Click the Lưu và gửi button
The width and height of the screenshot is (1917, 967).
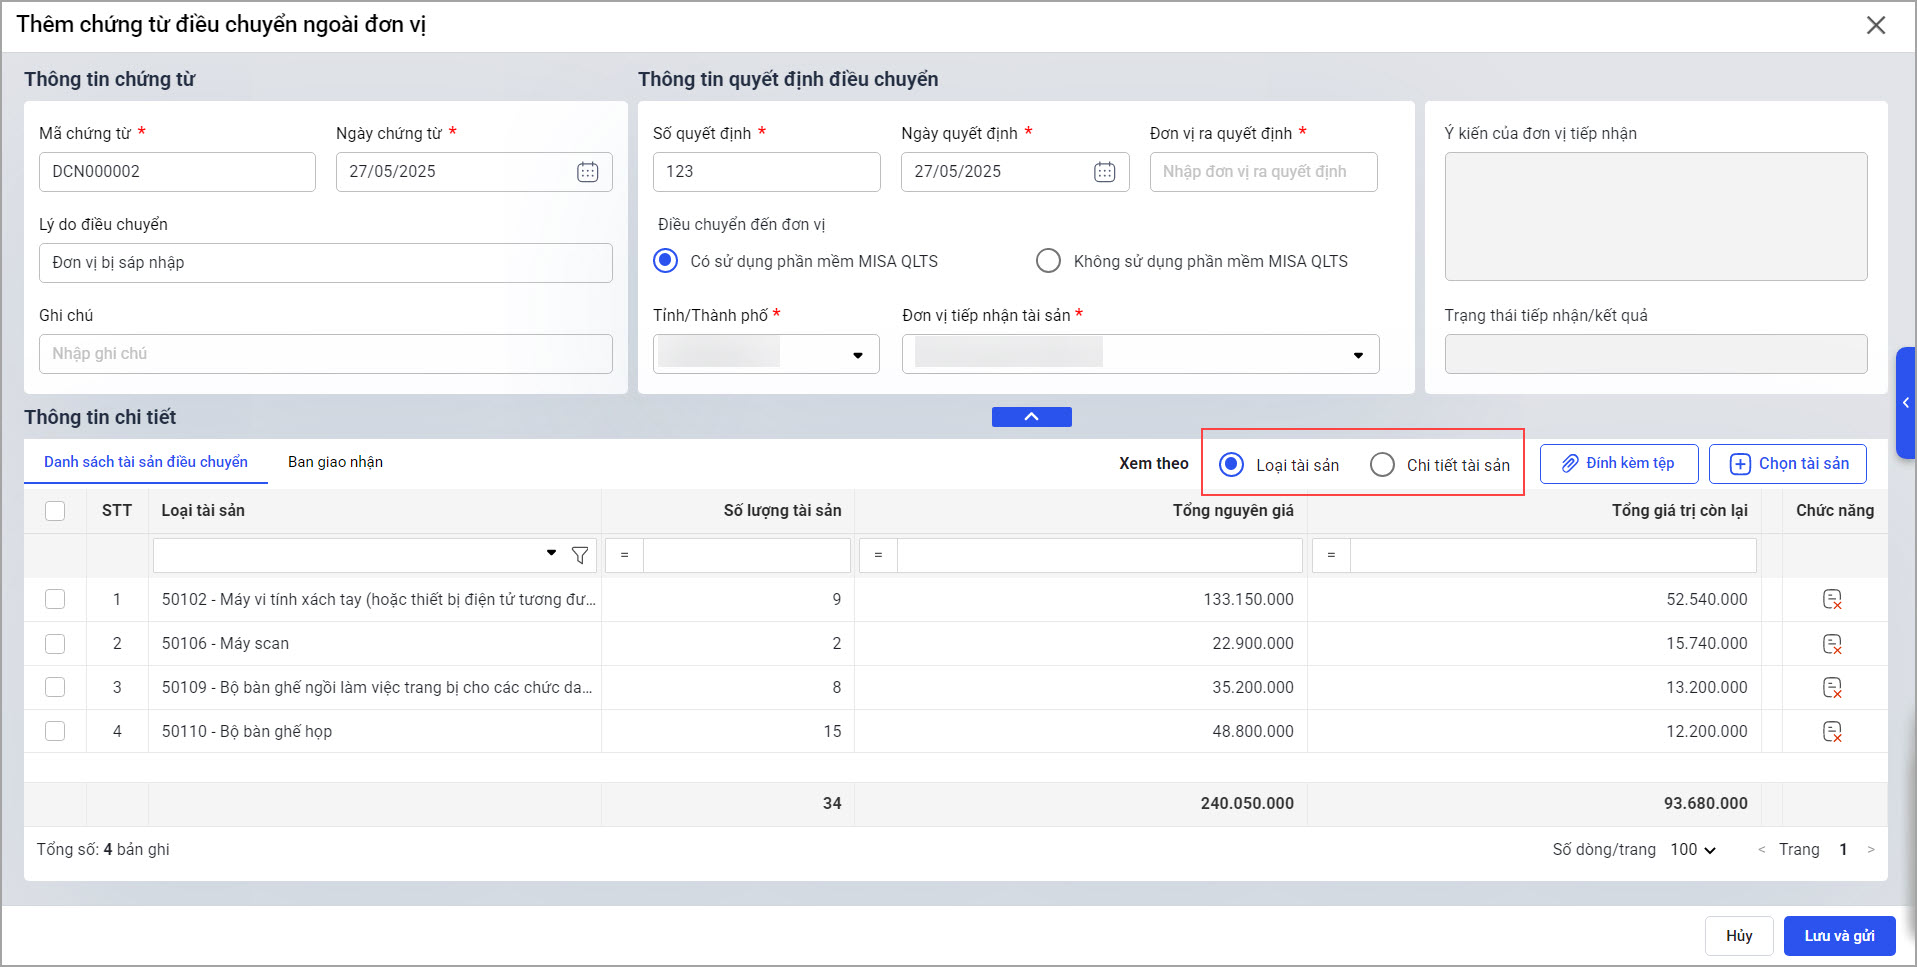coord(1839,936)
